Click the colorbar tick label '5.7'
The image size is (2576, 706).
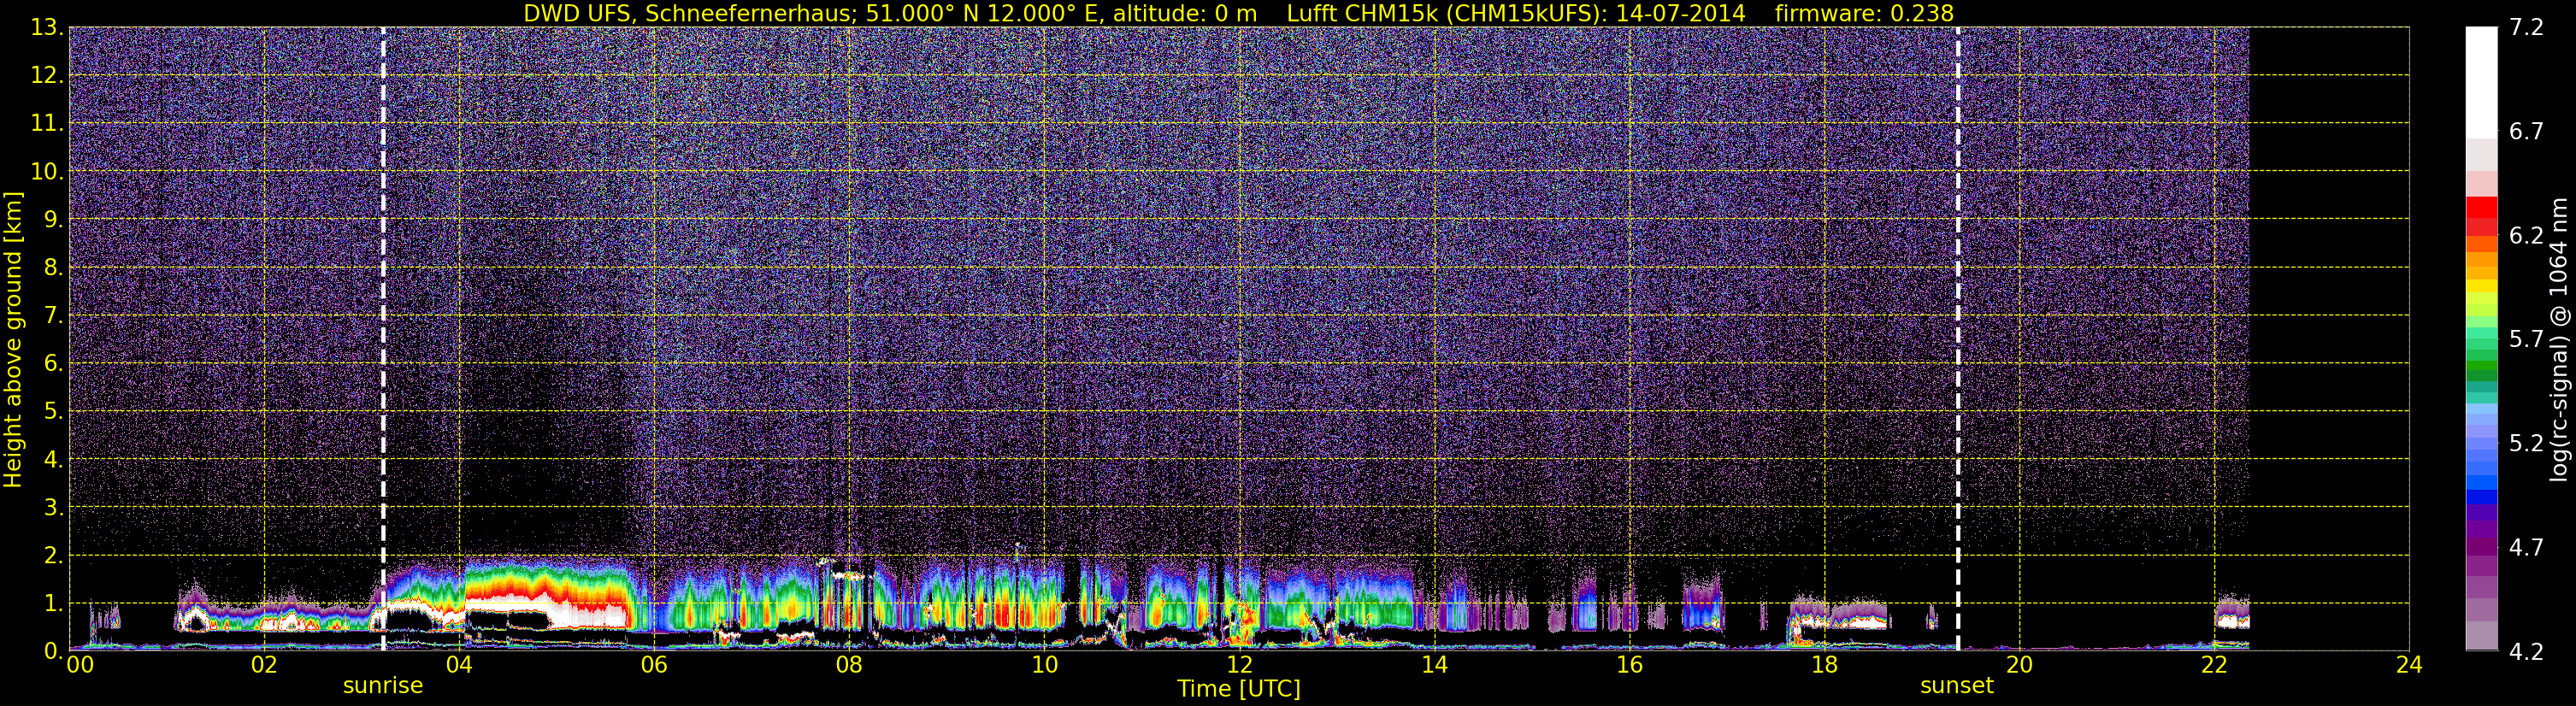2526,340
